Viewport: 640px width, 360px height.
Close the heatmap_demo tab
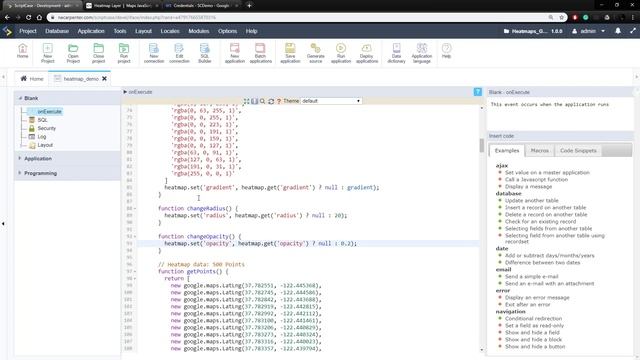point(104,79)
